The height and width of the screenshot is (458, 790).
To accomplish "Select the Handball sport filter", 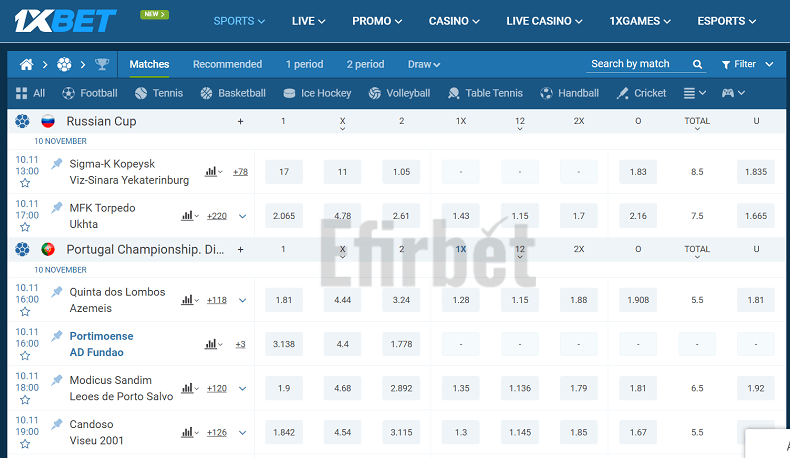I will (569, 93).
